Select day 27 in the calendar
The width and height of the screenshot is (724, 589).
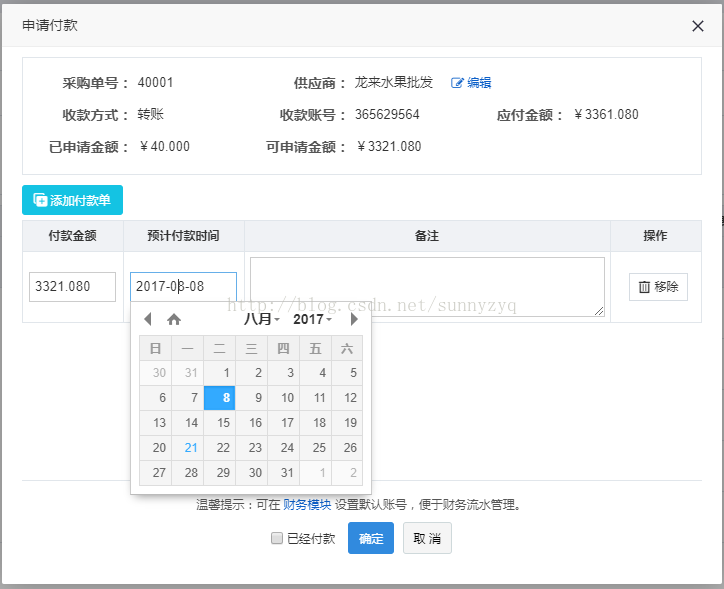(x=156, y=472)
